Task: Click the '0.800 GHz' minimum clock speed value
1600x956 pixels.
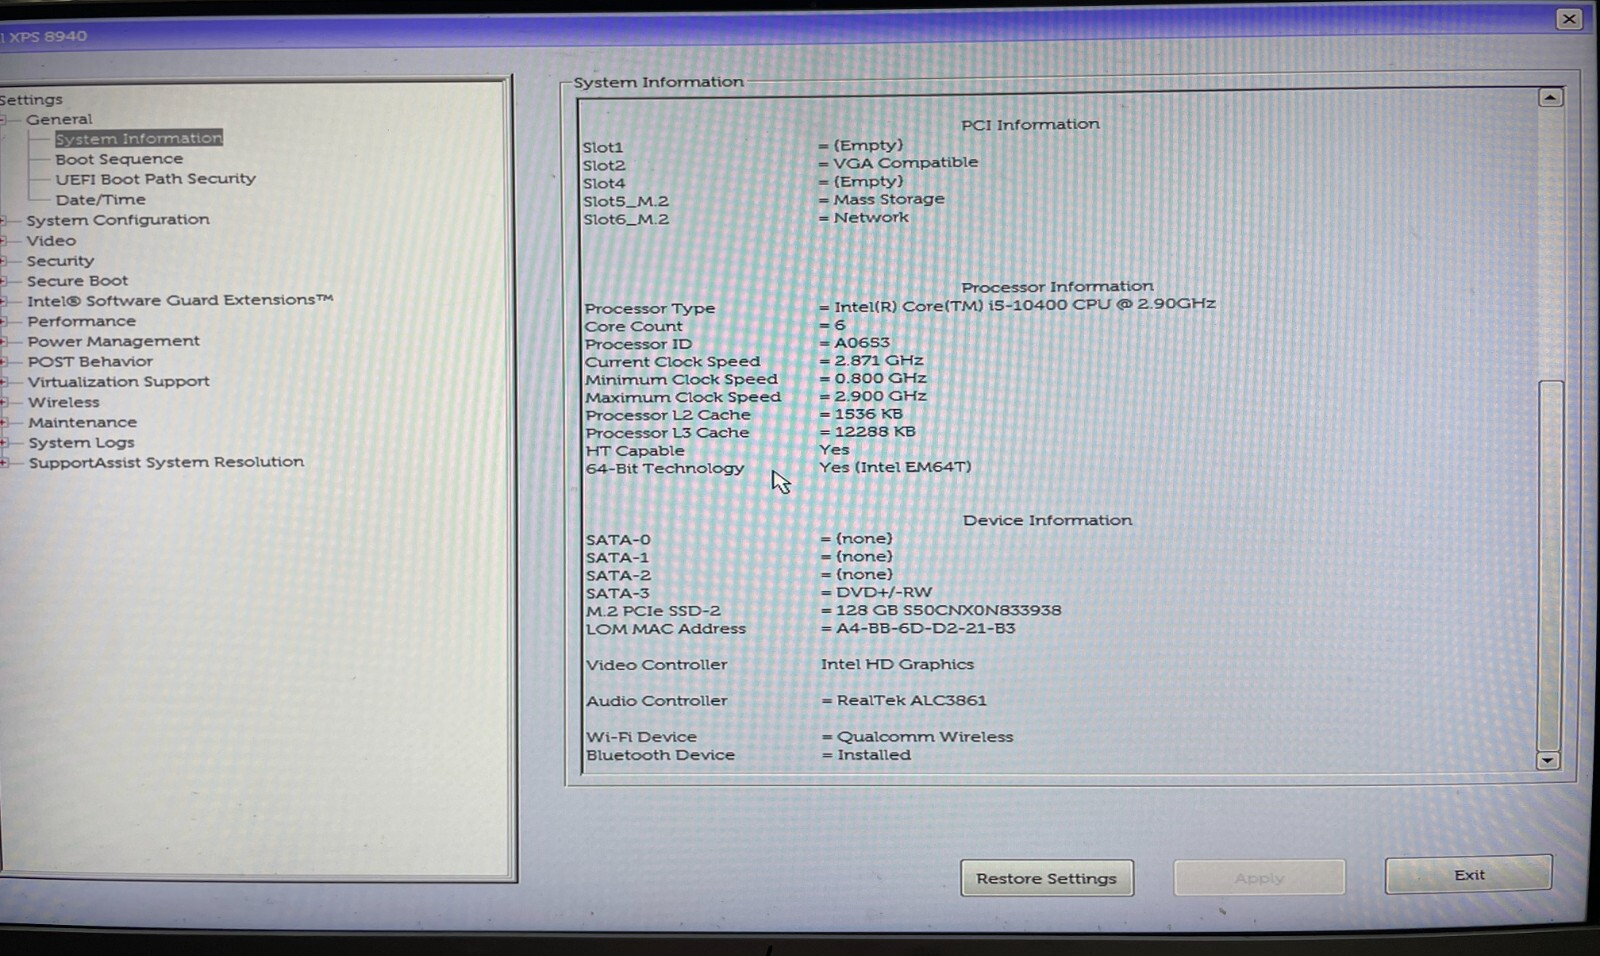Action: (880, 378)
